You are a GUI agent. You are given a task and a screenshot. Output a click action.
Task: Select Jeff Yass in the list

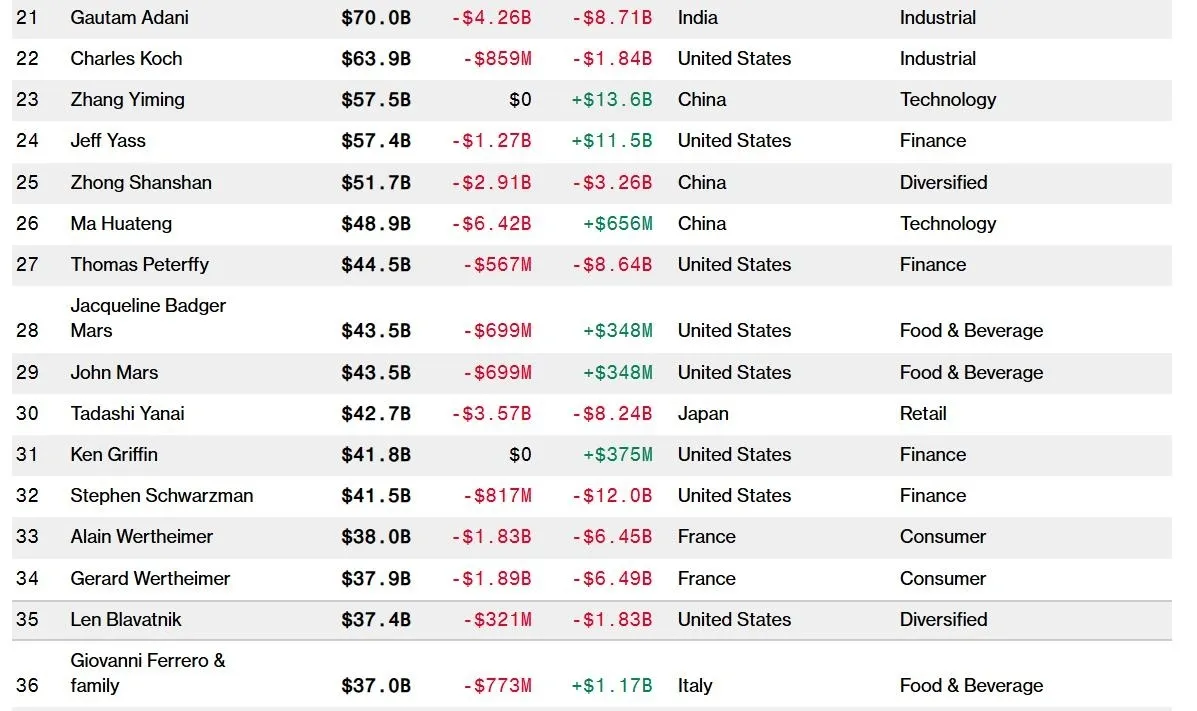108,140
